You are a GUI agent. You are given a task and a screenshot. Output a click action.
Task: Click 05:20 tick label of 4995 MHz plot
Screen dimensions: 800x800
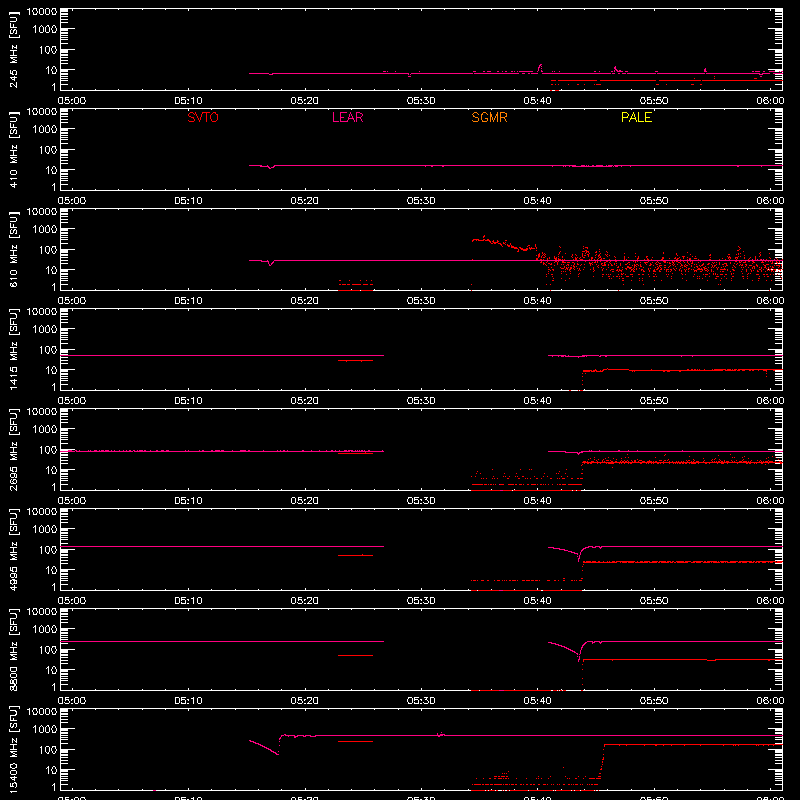click(305, 601)
